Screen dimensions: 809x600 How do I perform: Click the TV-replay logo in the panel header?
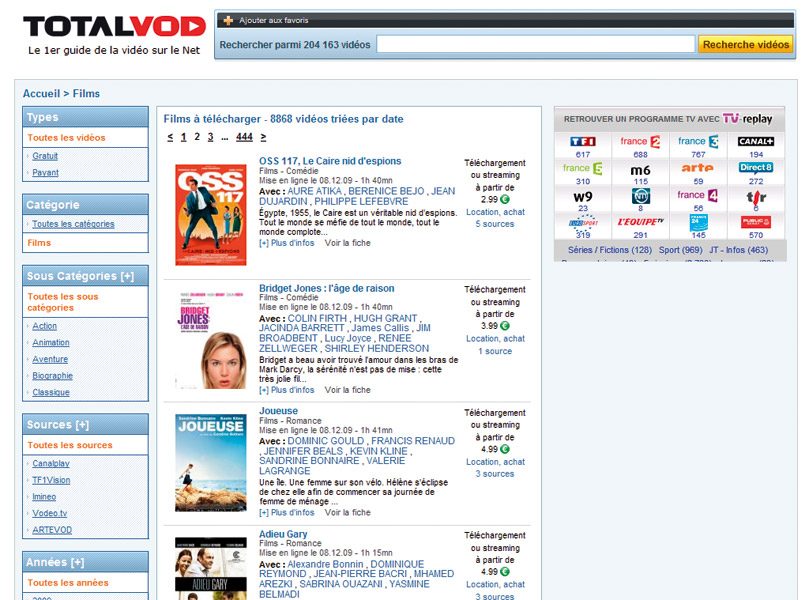(747, 119)
